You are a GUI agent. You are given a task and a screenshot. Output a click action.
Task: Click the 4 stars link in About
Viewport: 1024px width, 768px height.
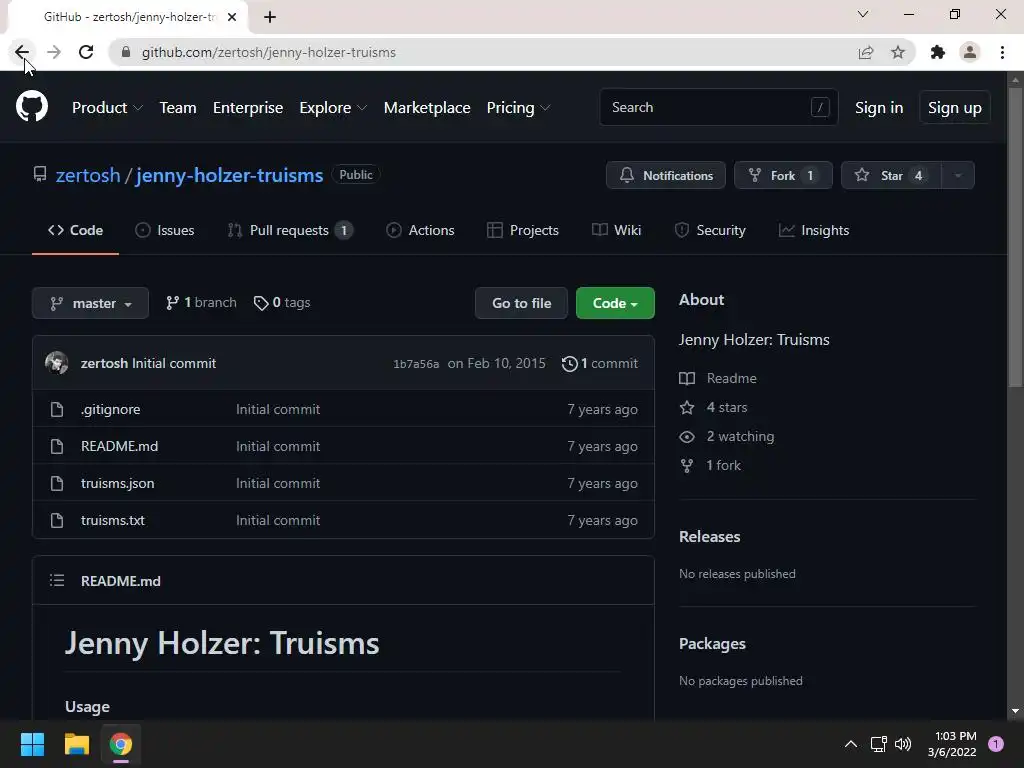[727, 408]
